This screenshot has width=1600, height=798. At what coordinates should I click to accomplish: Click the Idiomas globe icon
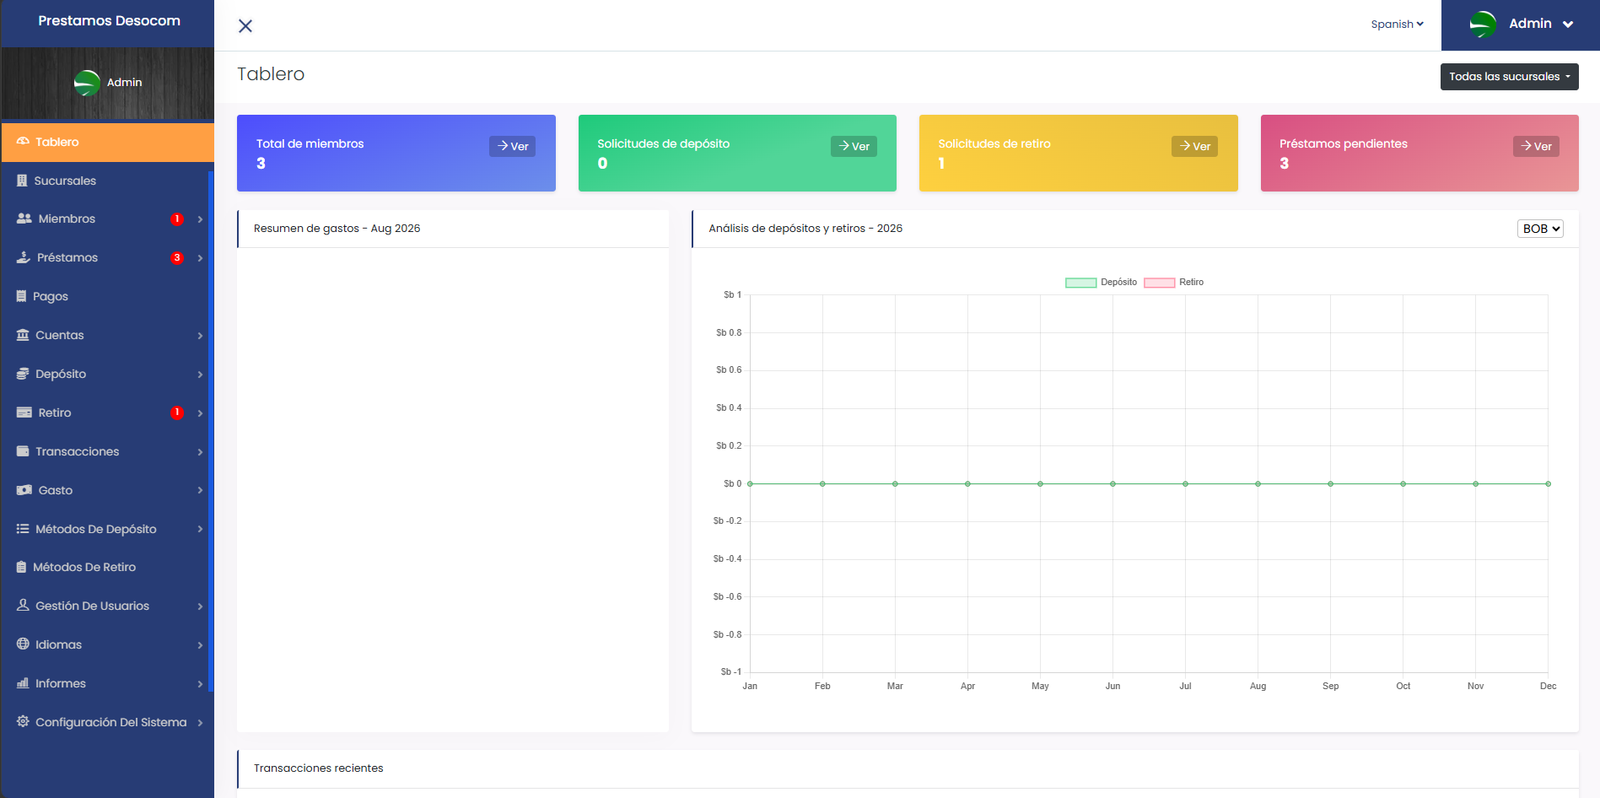click(23, 644)
